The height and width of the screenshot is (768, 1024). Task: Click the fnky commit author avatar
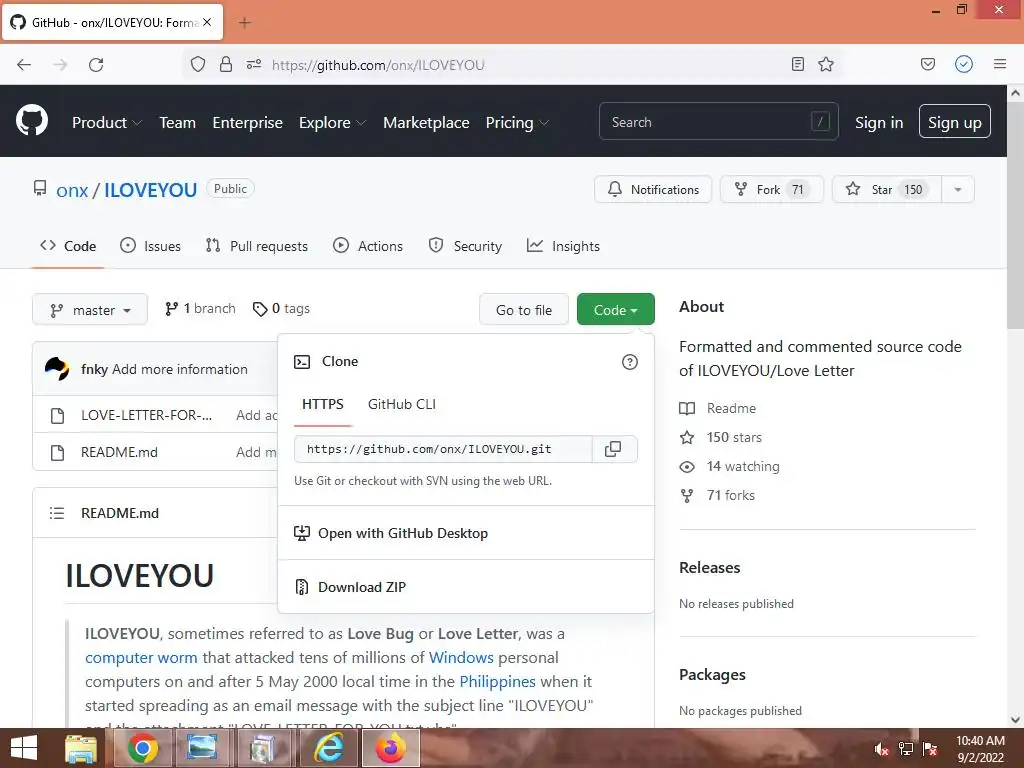pyautogui.click(x=57, y=369)
